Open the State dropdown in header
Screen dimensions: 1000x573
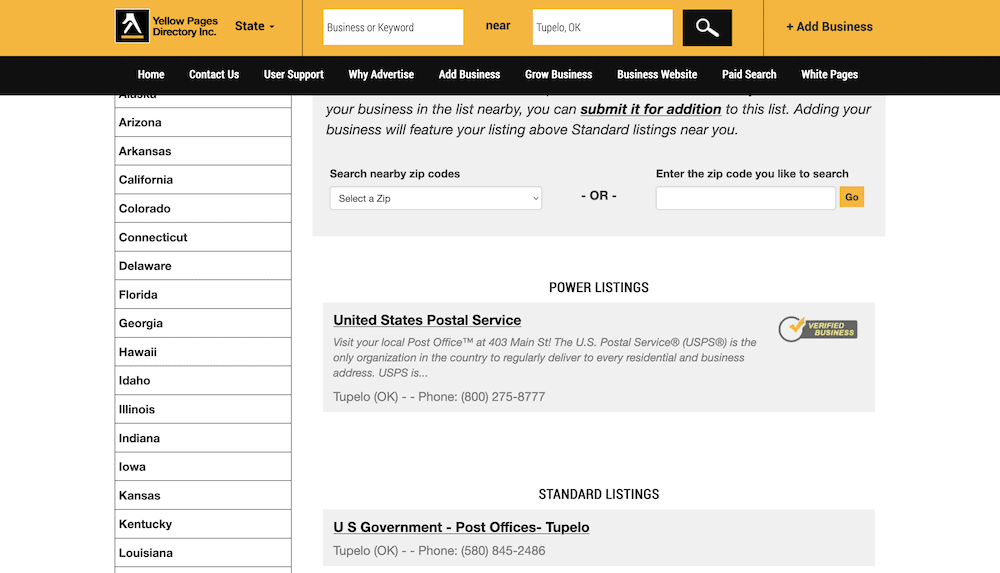pos(254,26)
